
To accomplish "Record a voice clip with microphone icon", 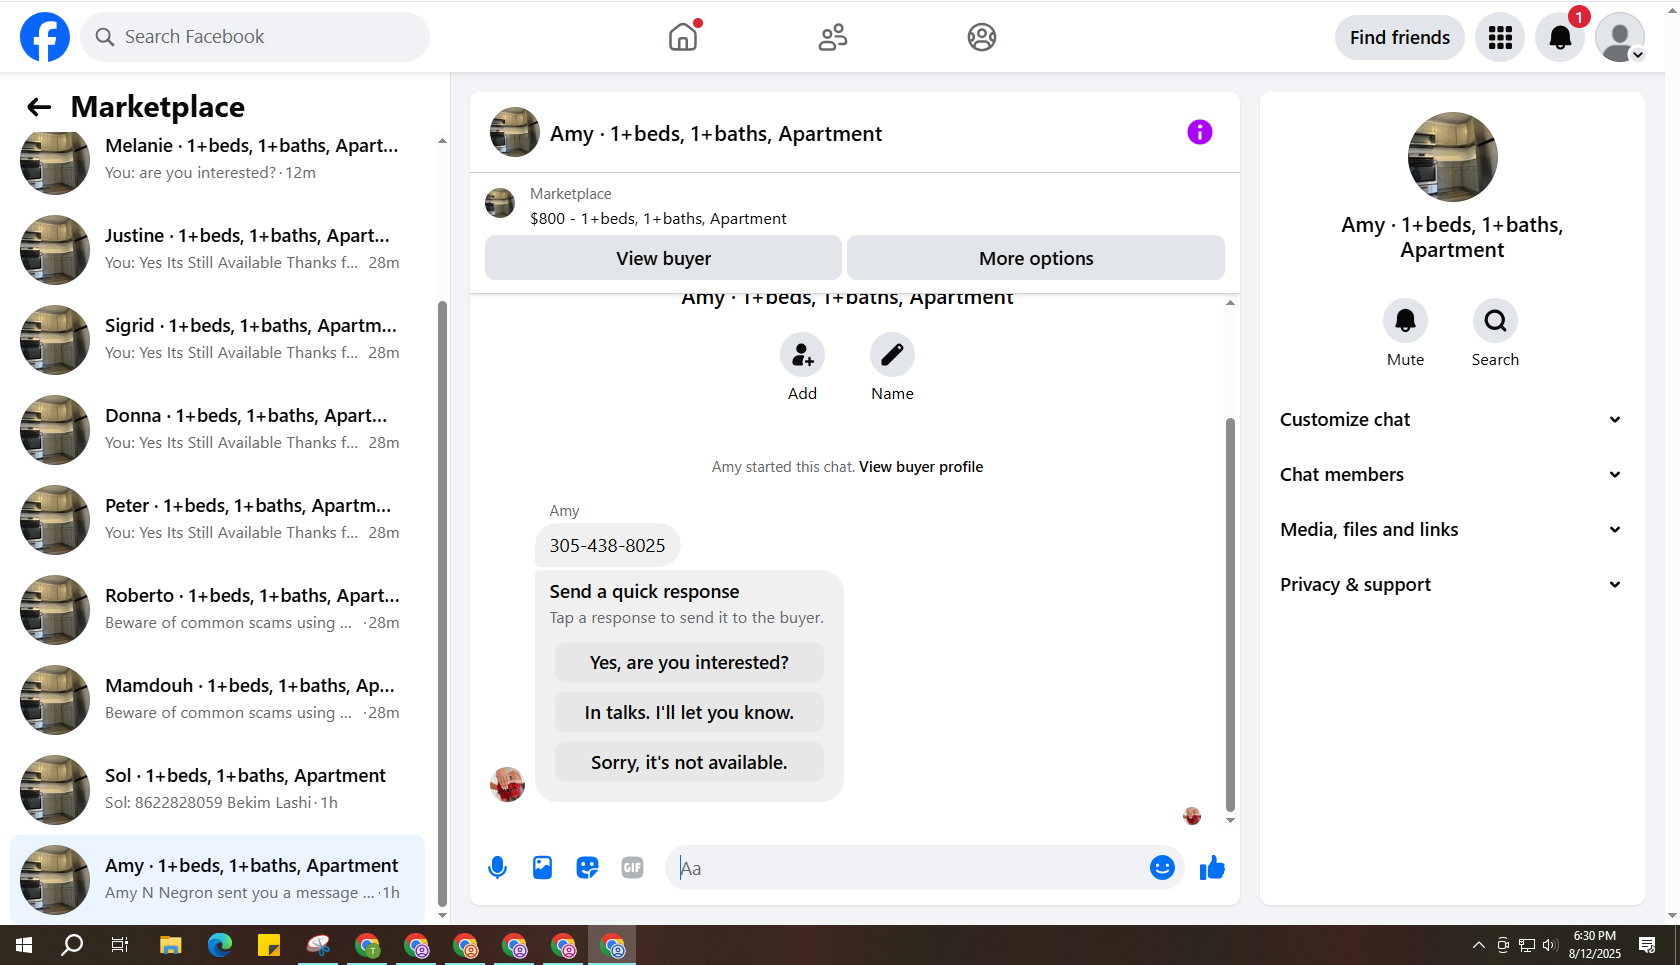I will point(497,868).
